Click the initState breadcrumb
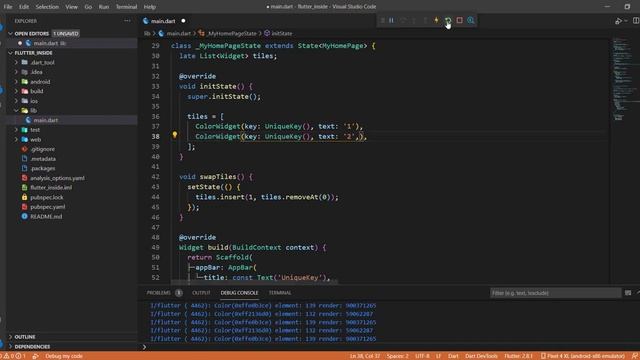Image resolution: width=640 pixels, height=360 pixels. [x=282, y=33]
